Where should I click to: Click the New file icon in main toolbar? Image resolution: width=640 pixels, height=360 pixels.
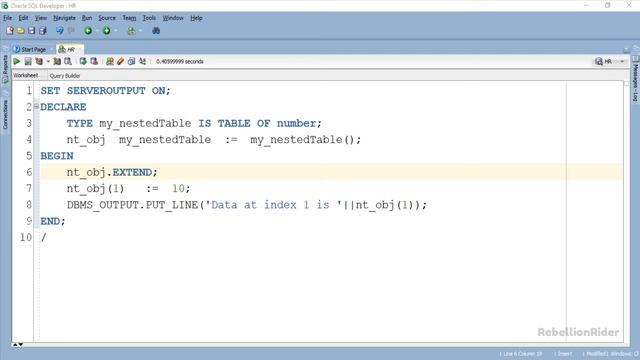tap(10, 31)
